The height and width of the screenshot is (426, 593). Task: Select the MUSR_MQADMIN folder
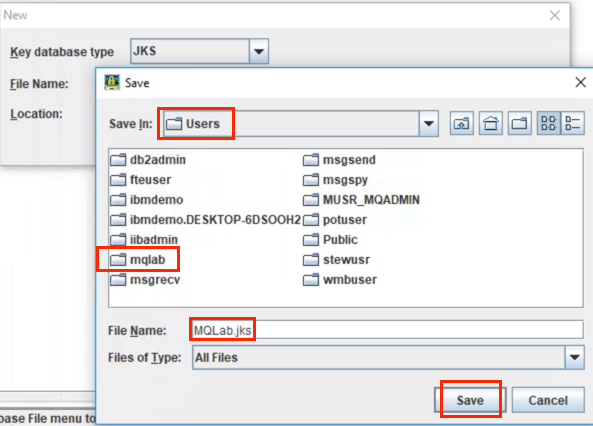[361, 199]
